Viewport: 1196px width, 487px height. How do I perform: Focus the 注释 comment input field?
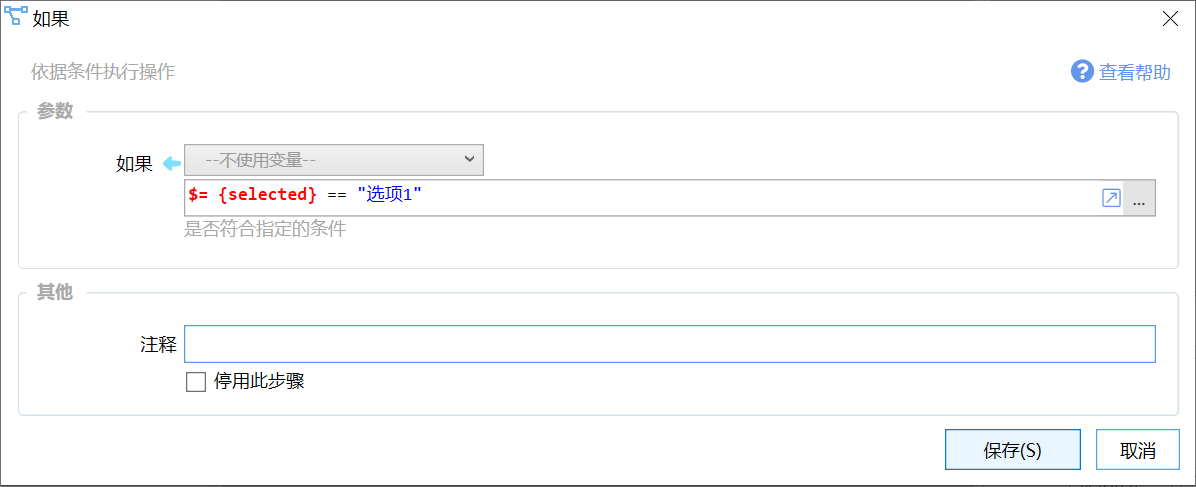pyautogui.click(x=670, y=344)
